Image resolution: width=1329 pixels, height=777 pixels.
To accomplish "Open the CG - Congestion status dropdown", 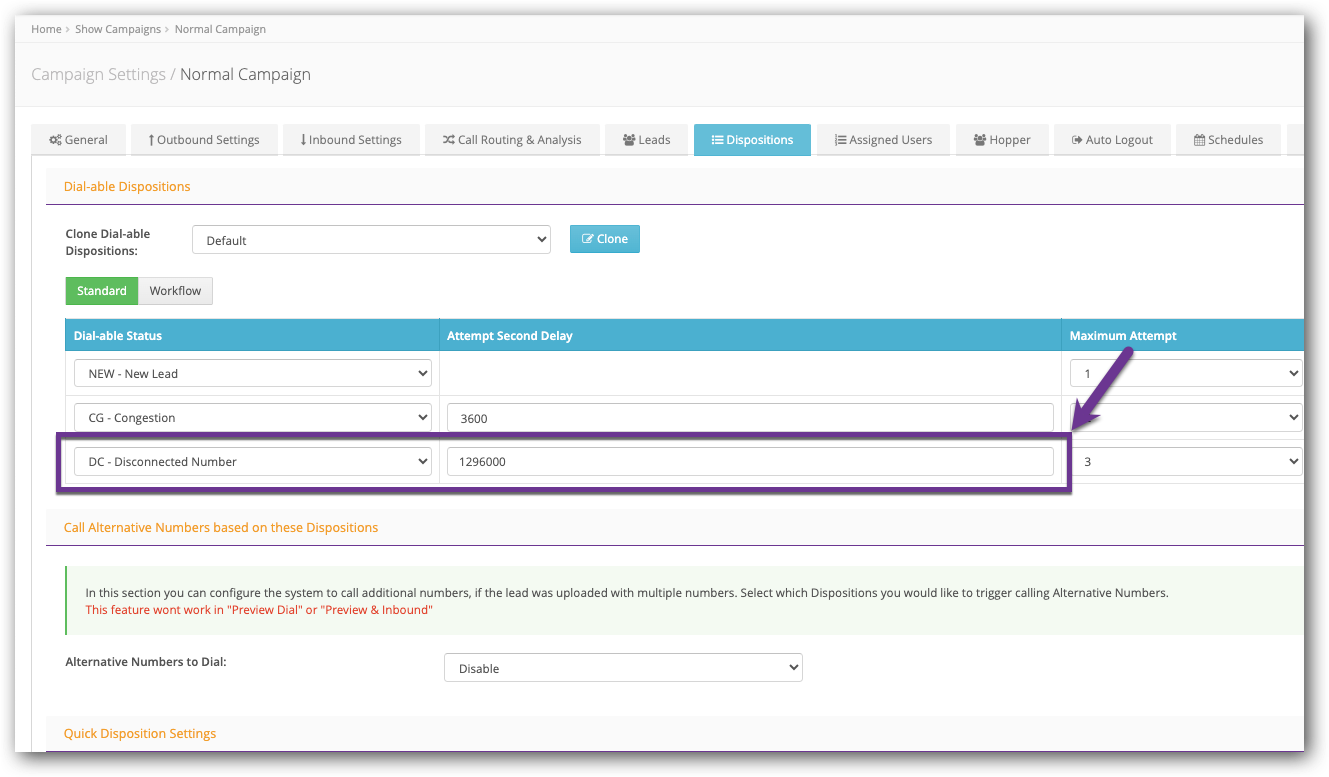I will click(x=253, y=417).
